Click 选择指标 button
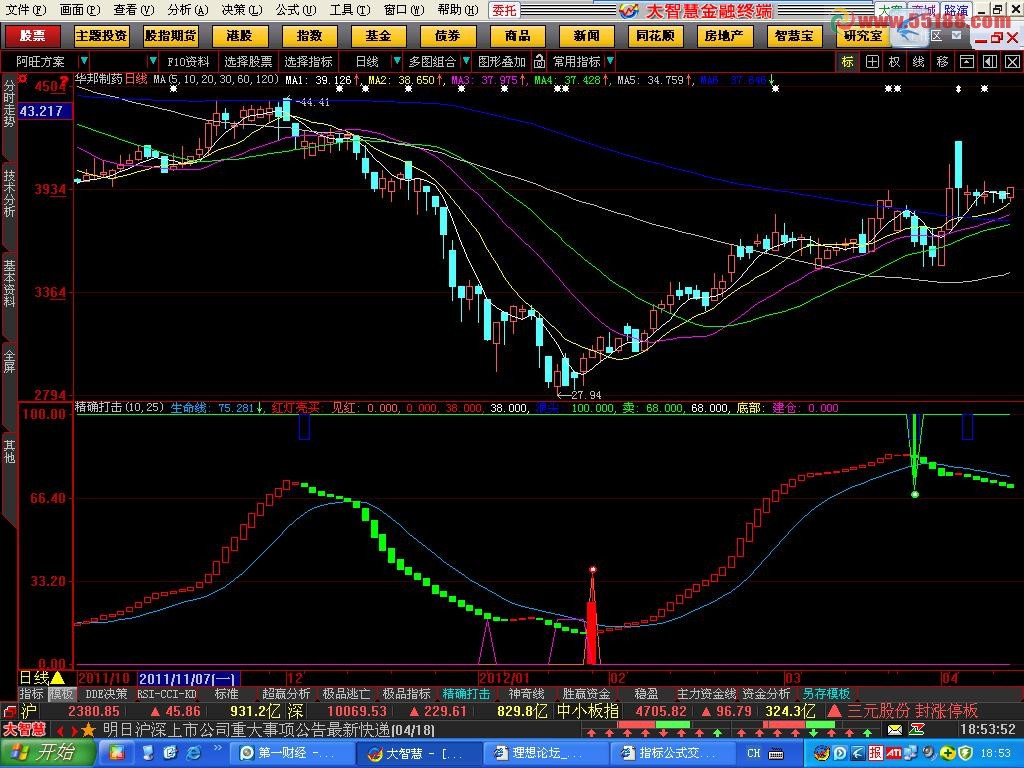Viewport: 1024px width, 768px height. [308, 62]
